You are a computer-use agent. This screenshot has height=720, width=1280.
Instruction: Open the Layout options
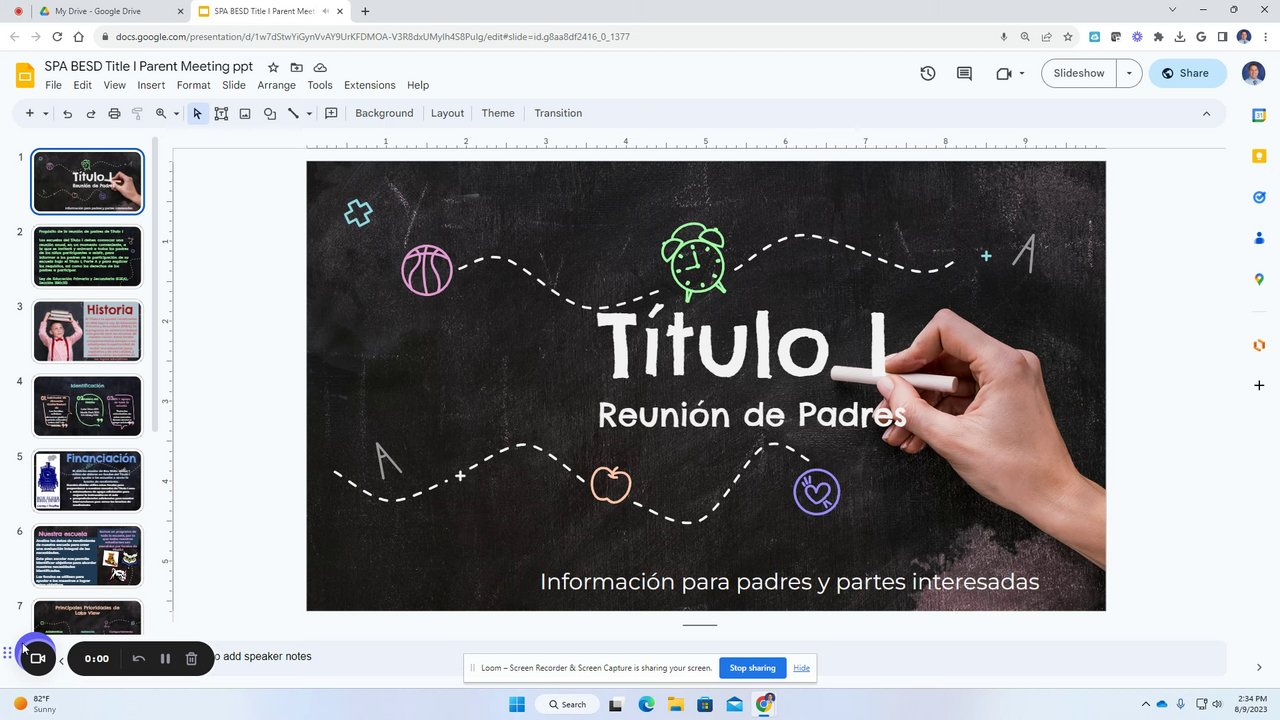pyautogui.click(x=448, y=114)
